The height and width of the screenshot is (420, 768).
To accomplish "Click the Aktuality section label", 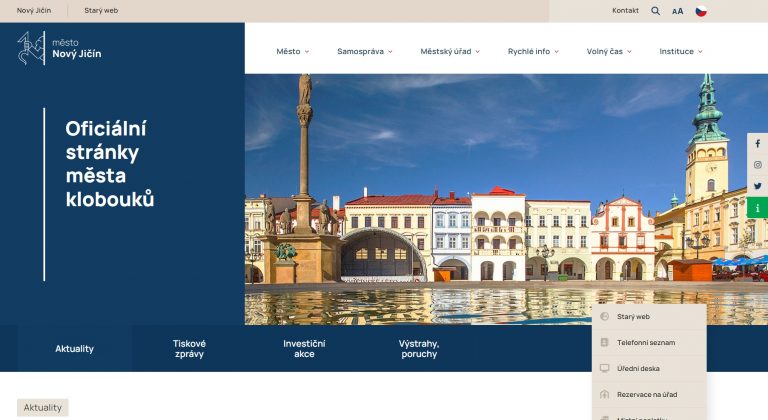I will click(43, 407).
